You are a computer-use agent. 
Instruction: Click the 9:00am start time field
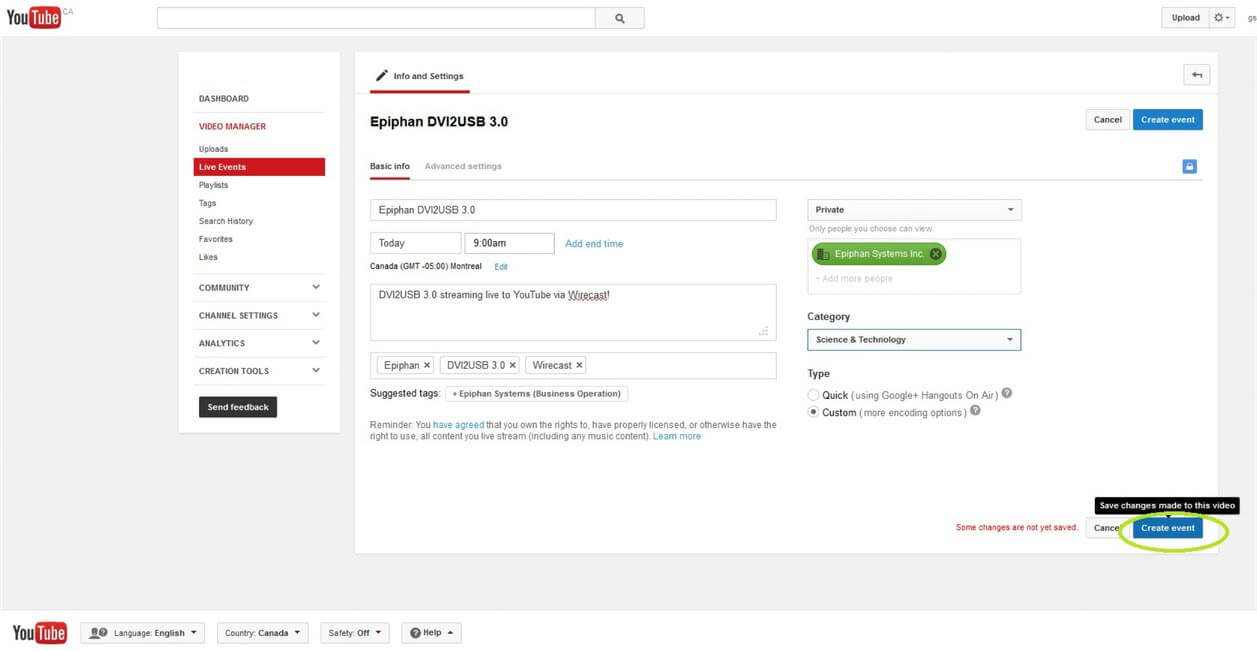pos(509,243)
